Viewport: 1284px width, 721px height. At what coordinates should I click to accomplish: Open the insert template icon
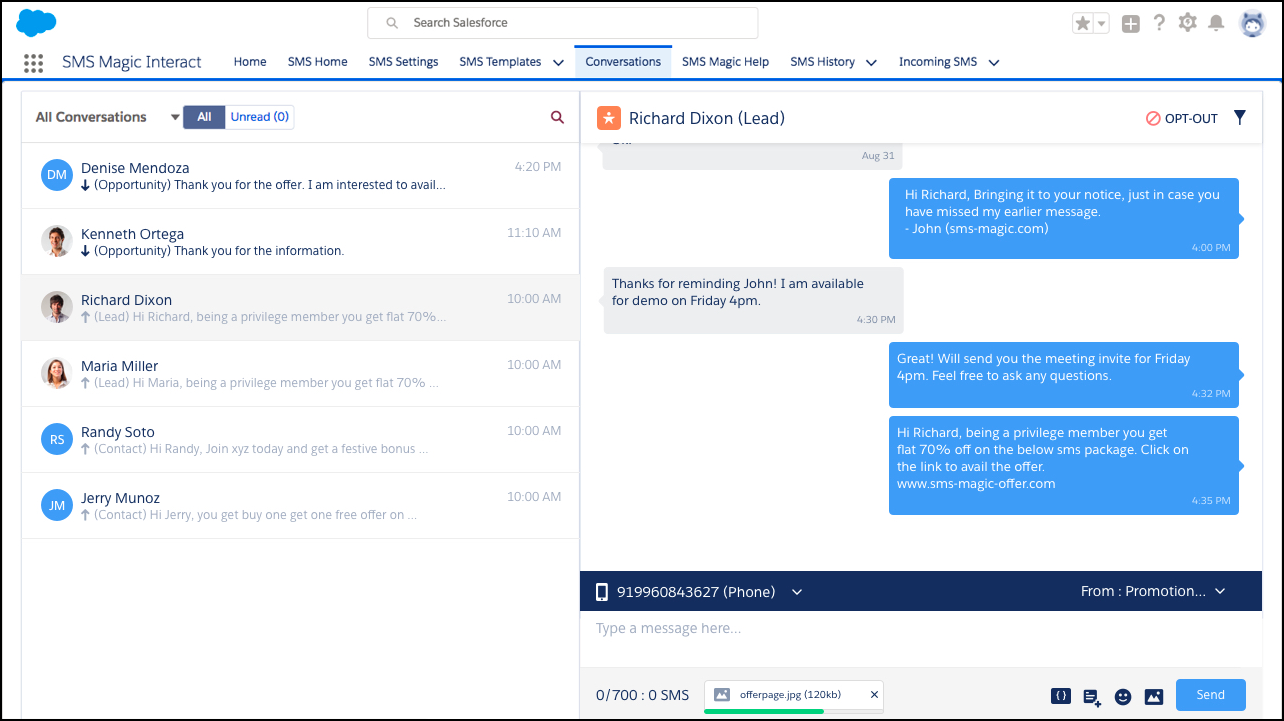pos(1092,697)
